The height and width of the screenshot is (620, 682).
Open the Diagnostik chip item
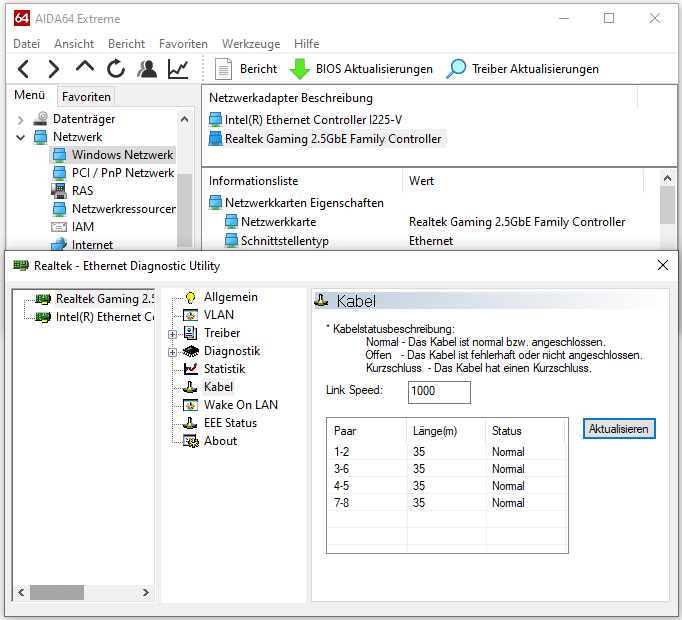pyautogui.click(x=232, y=351)
